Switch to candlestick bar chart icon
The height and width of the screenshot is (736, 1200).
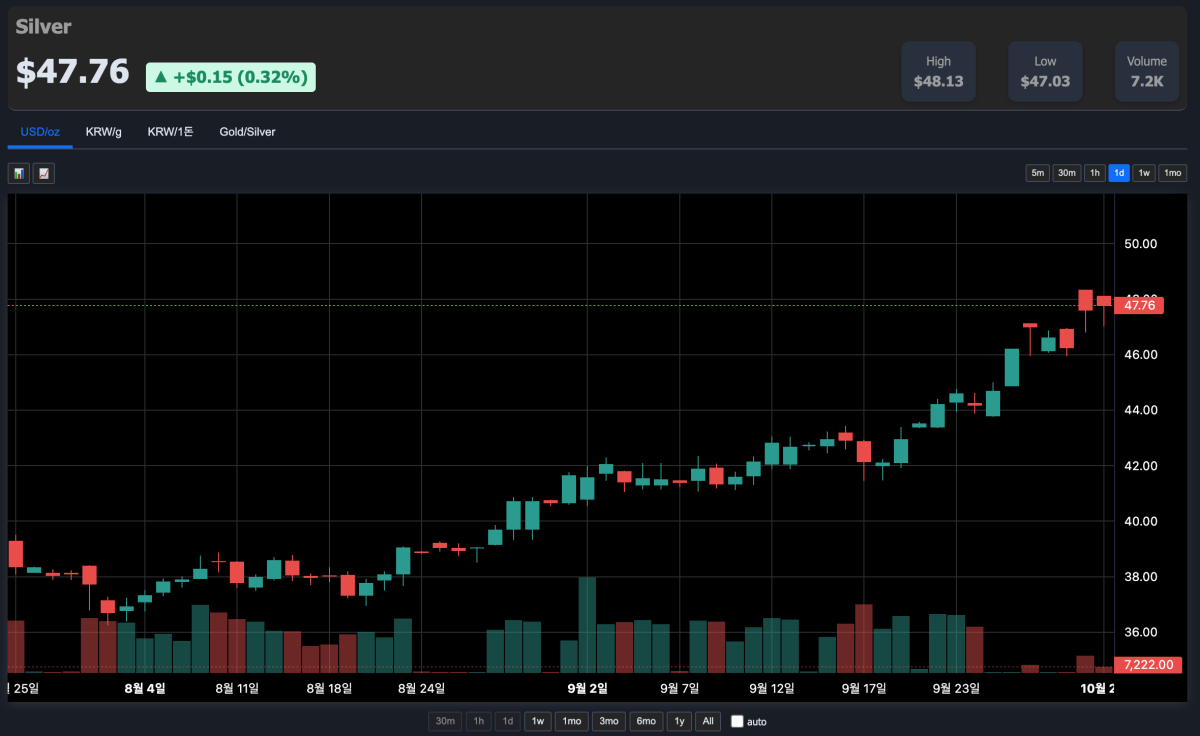pyautogui.click(x=18, y=174)
